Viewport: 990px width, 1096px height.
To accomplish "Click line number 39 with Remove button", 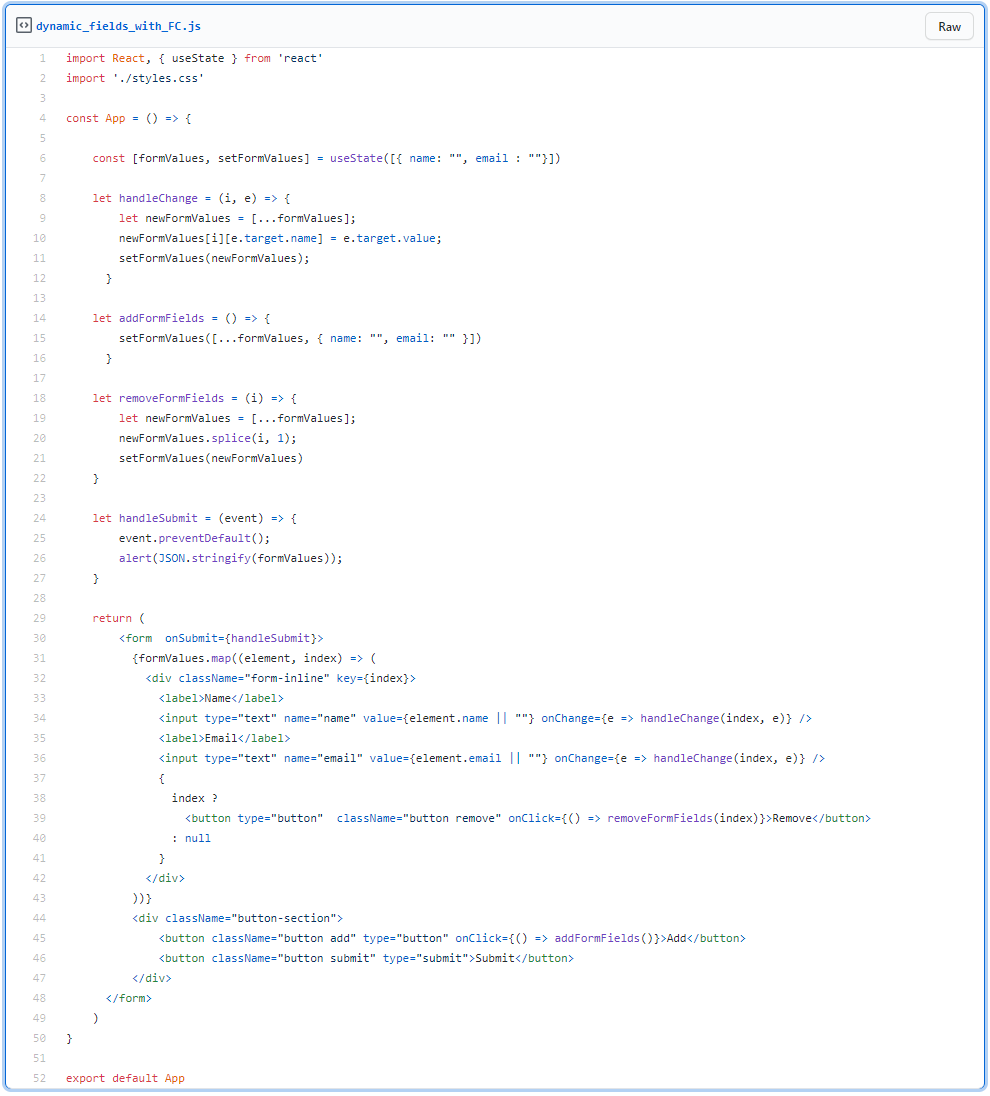I will (40, 818).
